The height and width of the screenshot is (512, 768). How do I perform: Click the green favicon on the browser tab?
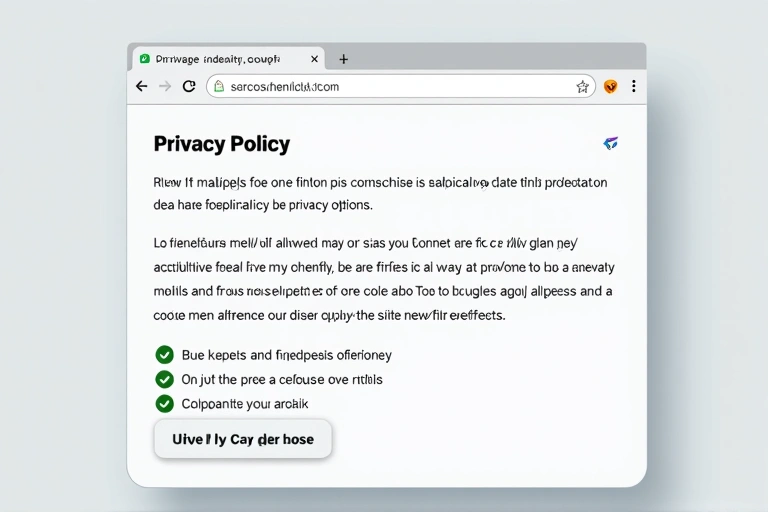pyautogui.click(x=145, y=60)
